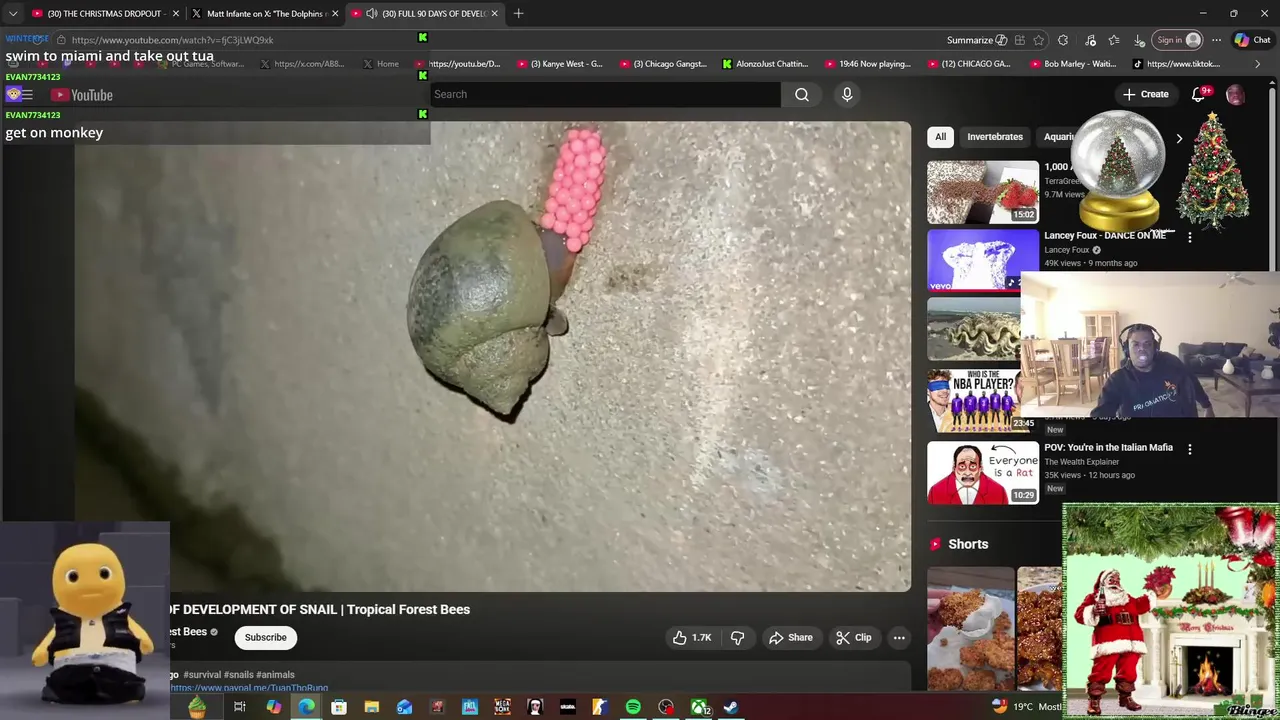
Task: Open Xbox app from the taskbar
Action: click(699, 707)
